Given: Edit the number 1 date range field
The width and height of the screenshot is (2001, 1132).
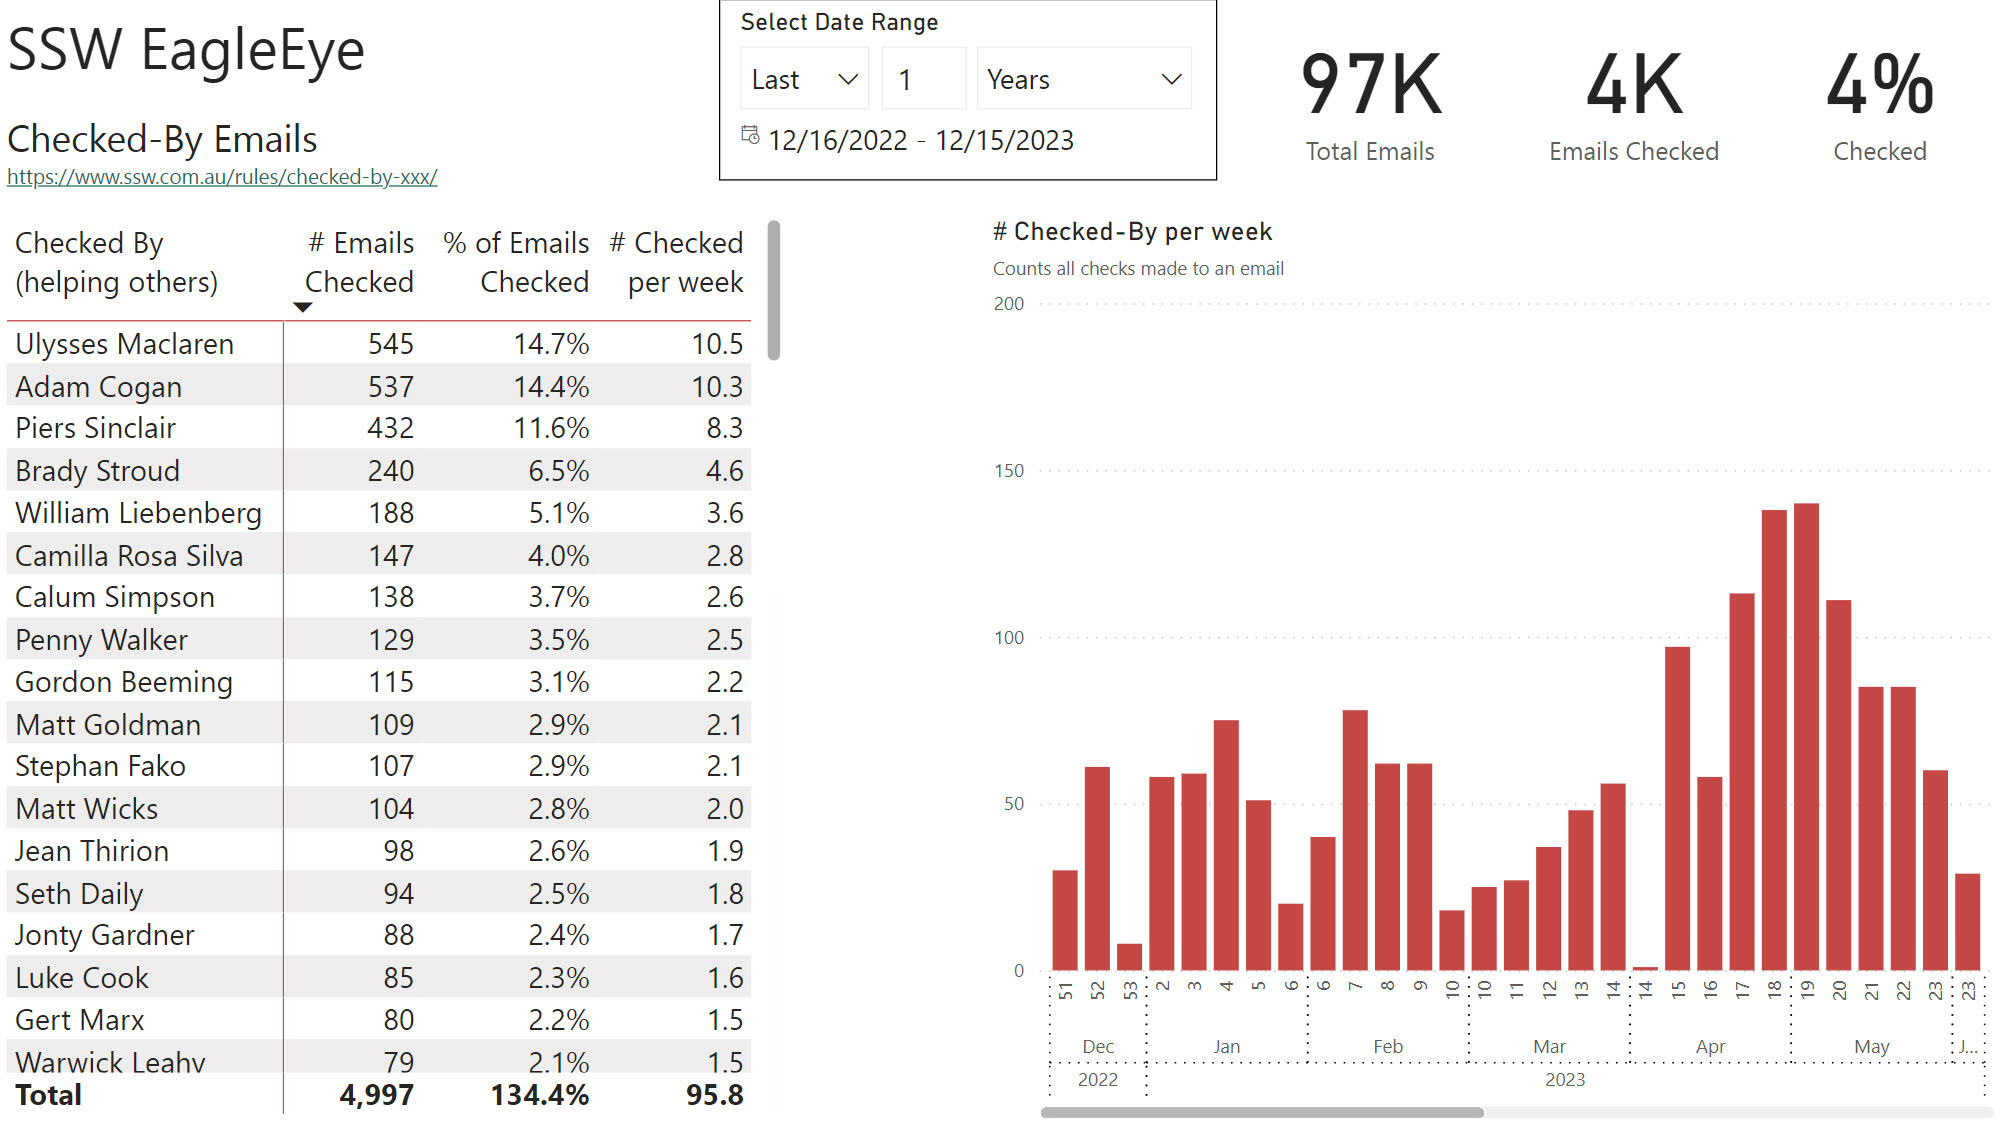Looking at the screenshot, I should click(x=922, y=79).
